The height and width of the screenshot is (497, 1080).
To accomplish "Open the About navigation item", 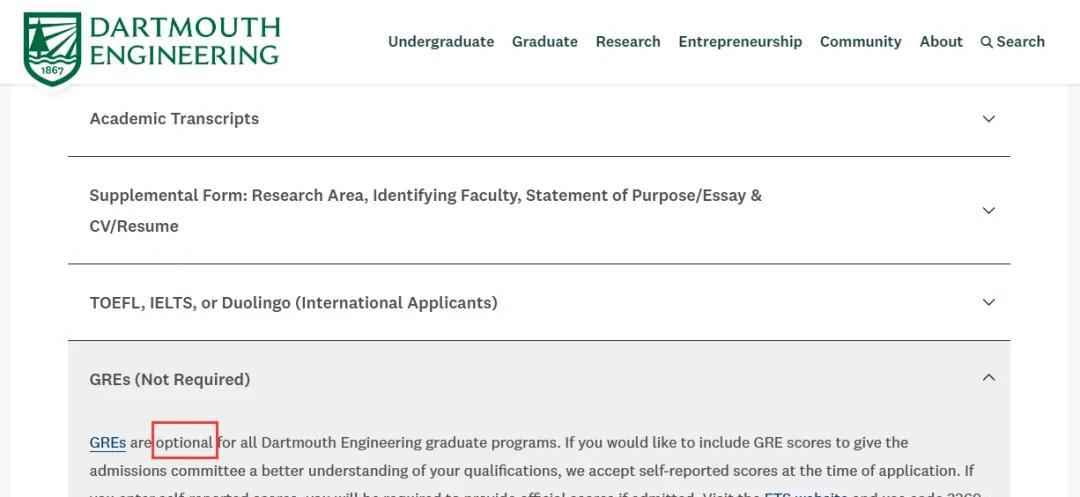I will coord(941,41).
